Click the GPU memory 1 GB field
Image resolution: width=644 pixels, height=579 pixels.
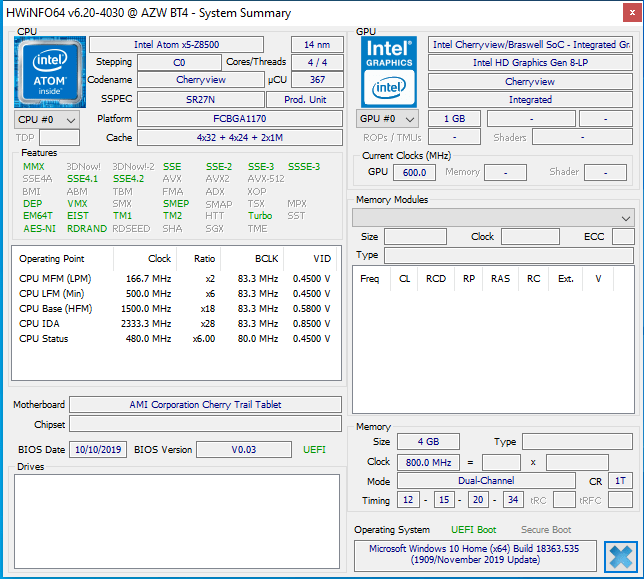click(x=454, y=119)
